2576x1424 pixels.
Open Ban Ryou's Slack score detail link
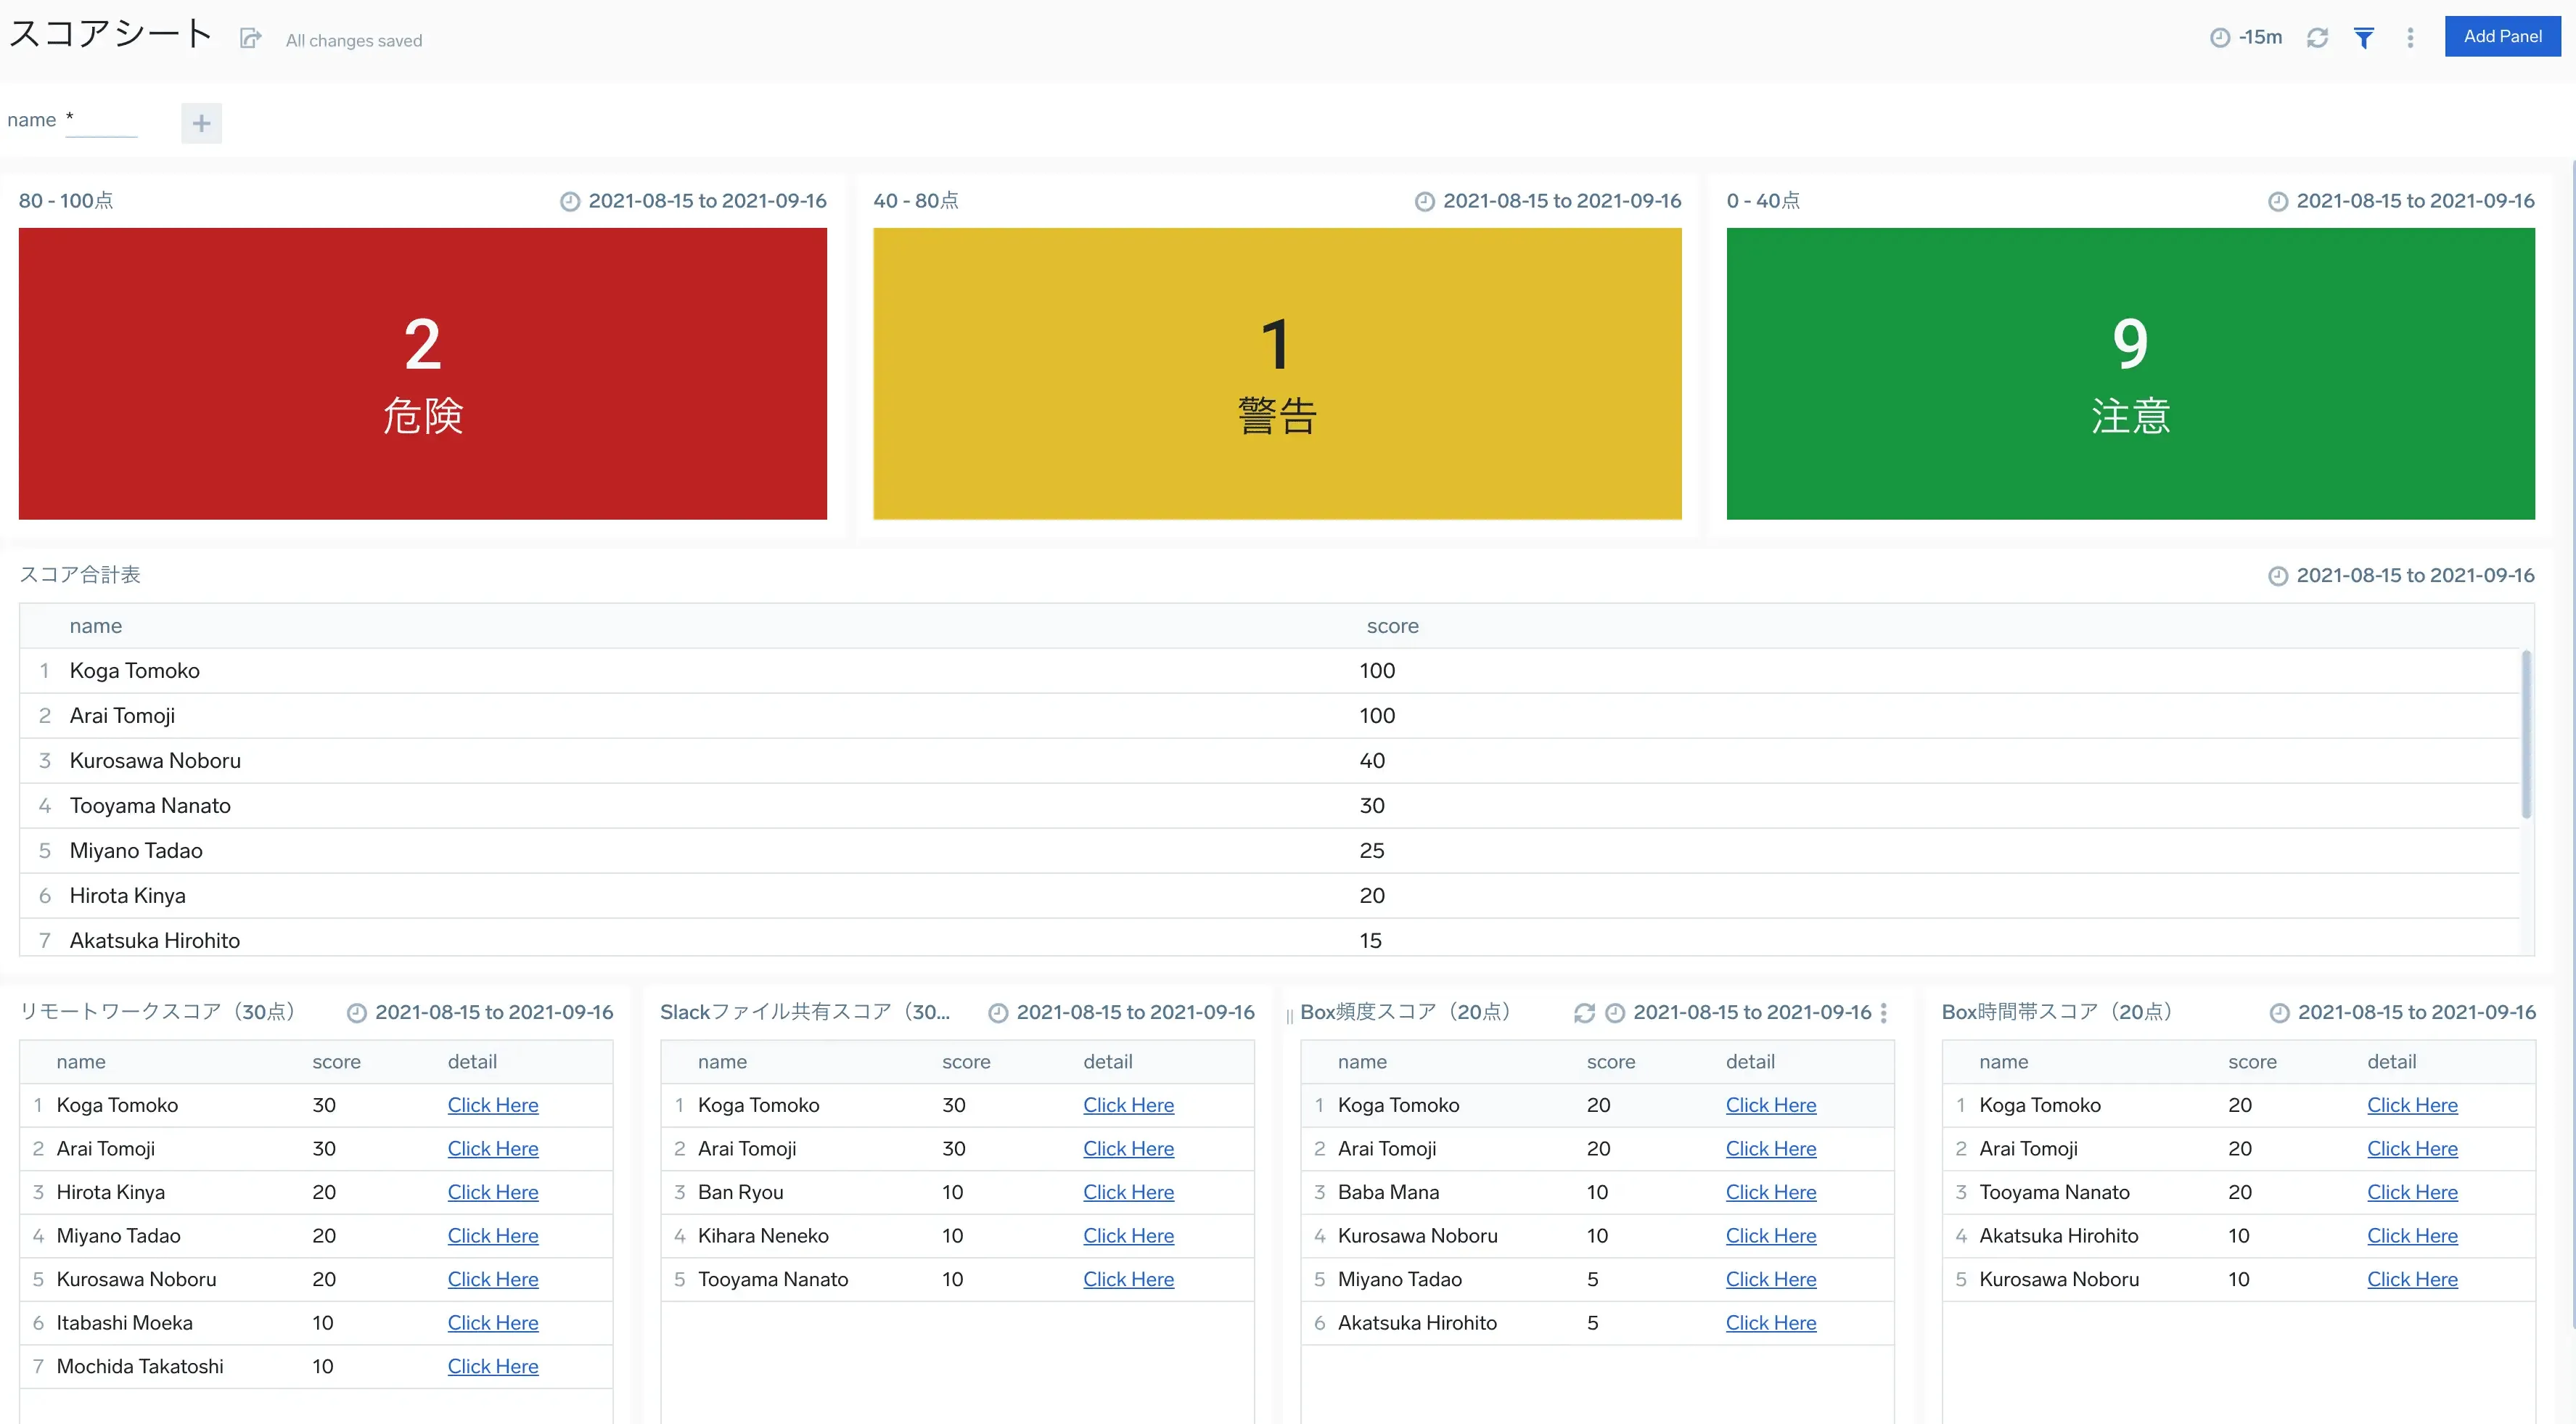tap(1128, 1192)
